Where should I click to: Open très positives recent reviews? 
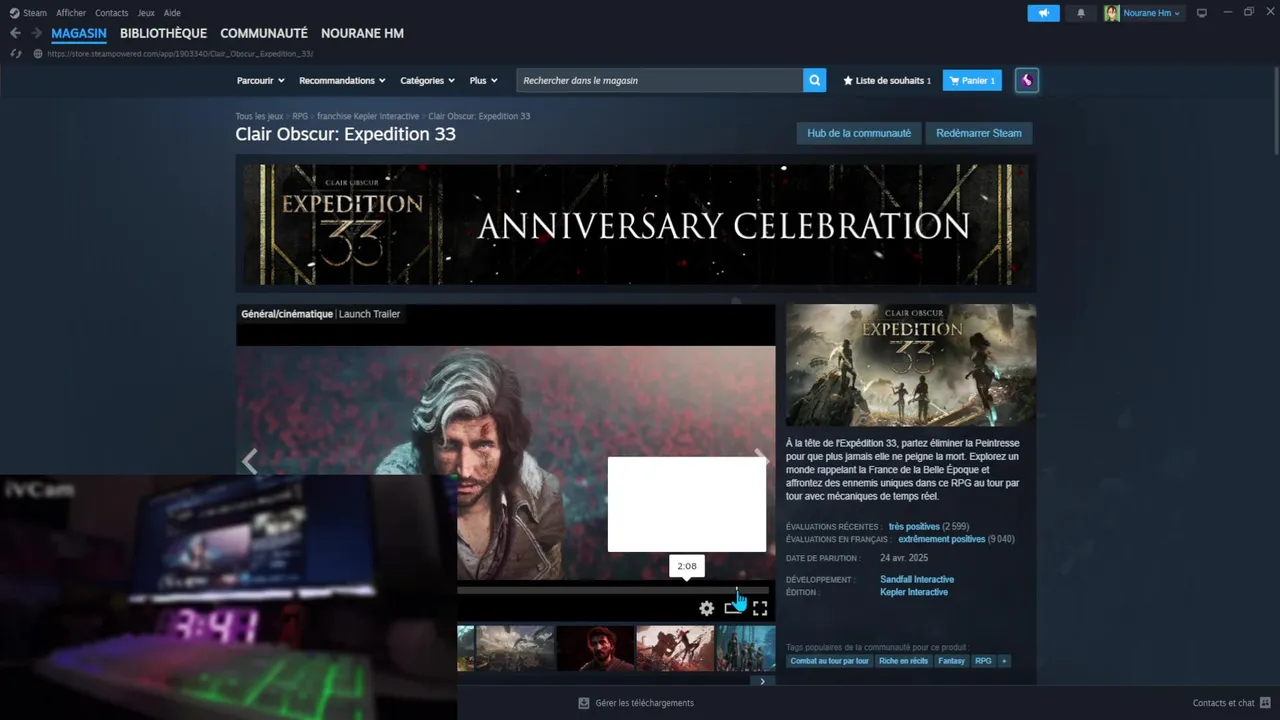pos(914,527)
